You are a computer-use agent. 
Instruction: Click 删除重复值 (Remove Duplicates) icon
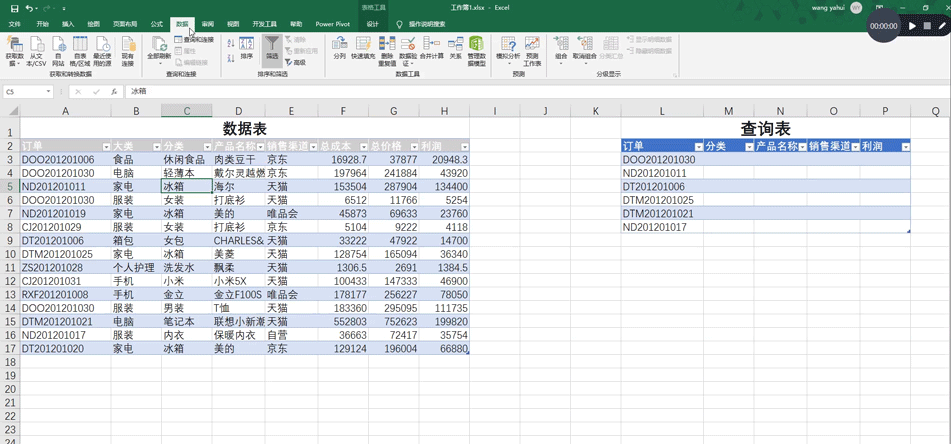pyautogui.click(x=387, y=51)
